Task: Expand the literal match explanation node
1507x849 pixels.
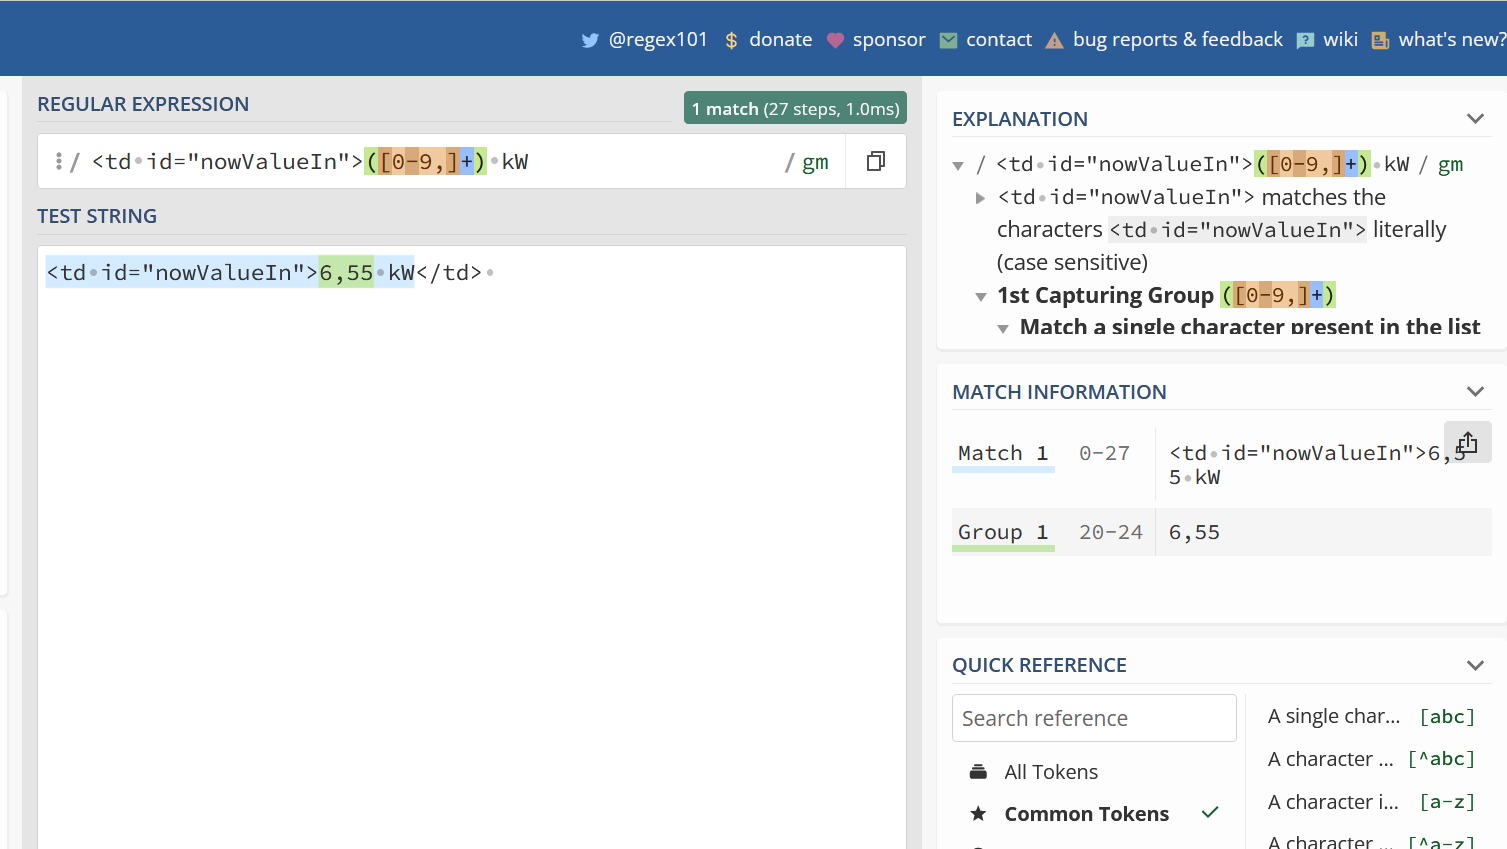Action: (x=980, y=198)
